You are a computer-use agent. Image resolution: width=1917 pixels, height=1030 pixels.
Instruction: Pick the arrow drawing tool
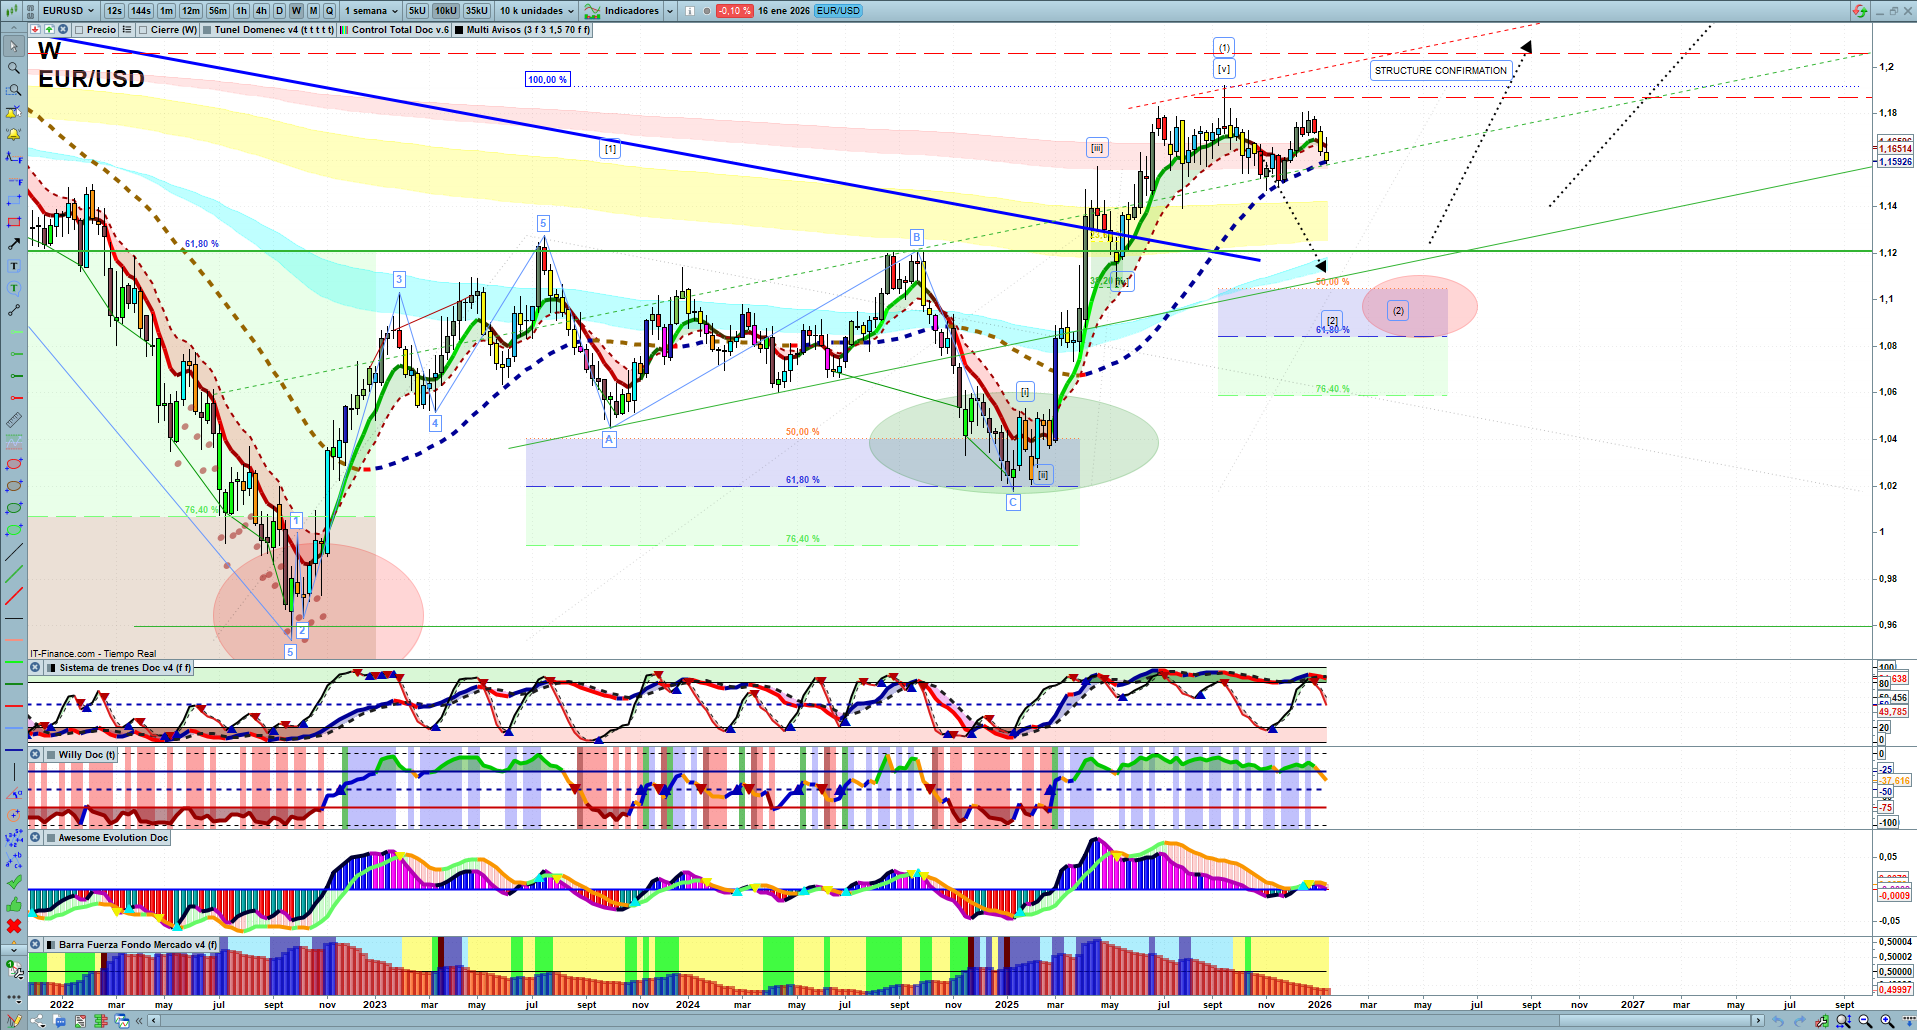pos(14,244)
